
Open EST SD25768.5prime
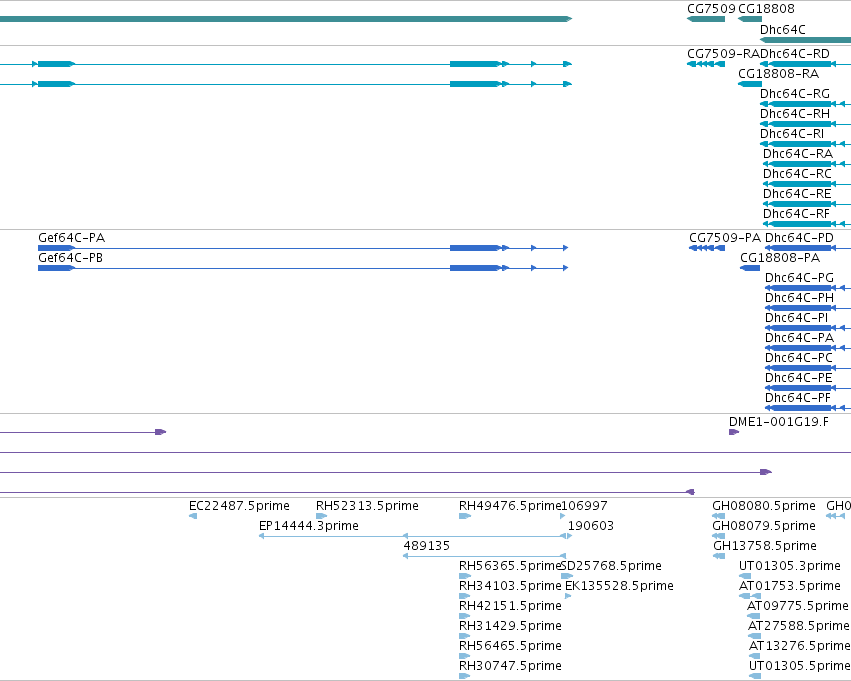coord(611,566)
